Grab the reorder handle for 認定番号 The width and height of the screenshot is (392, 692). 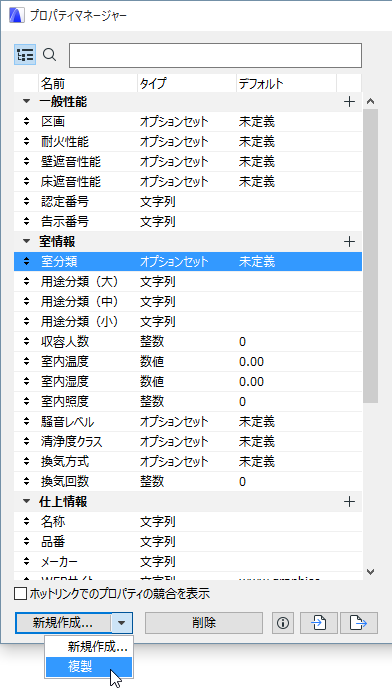pyautogui.click(x=26, y=202)
